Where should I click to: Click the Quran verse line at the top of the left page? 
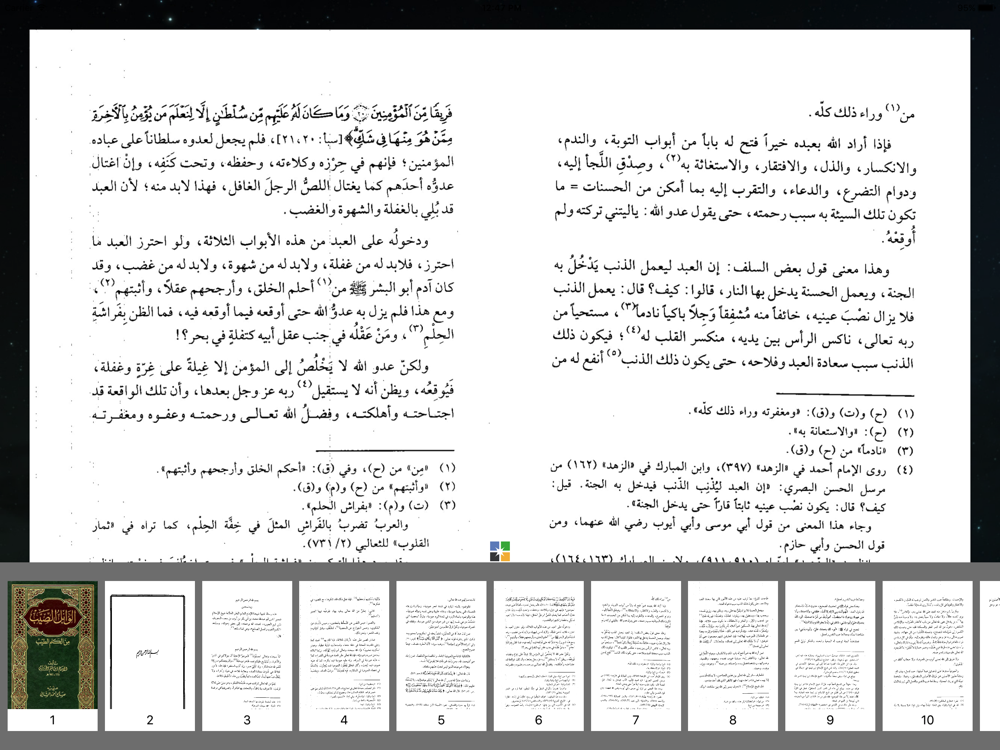click(272, 115)
